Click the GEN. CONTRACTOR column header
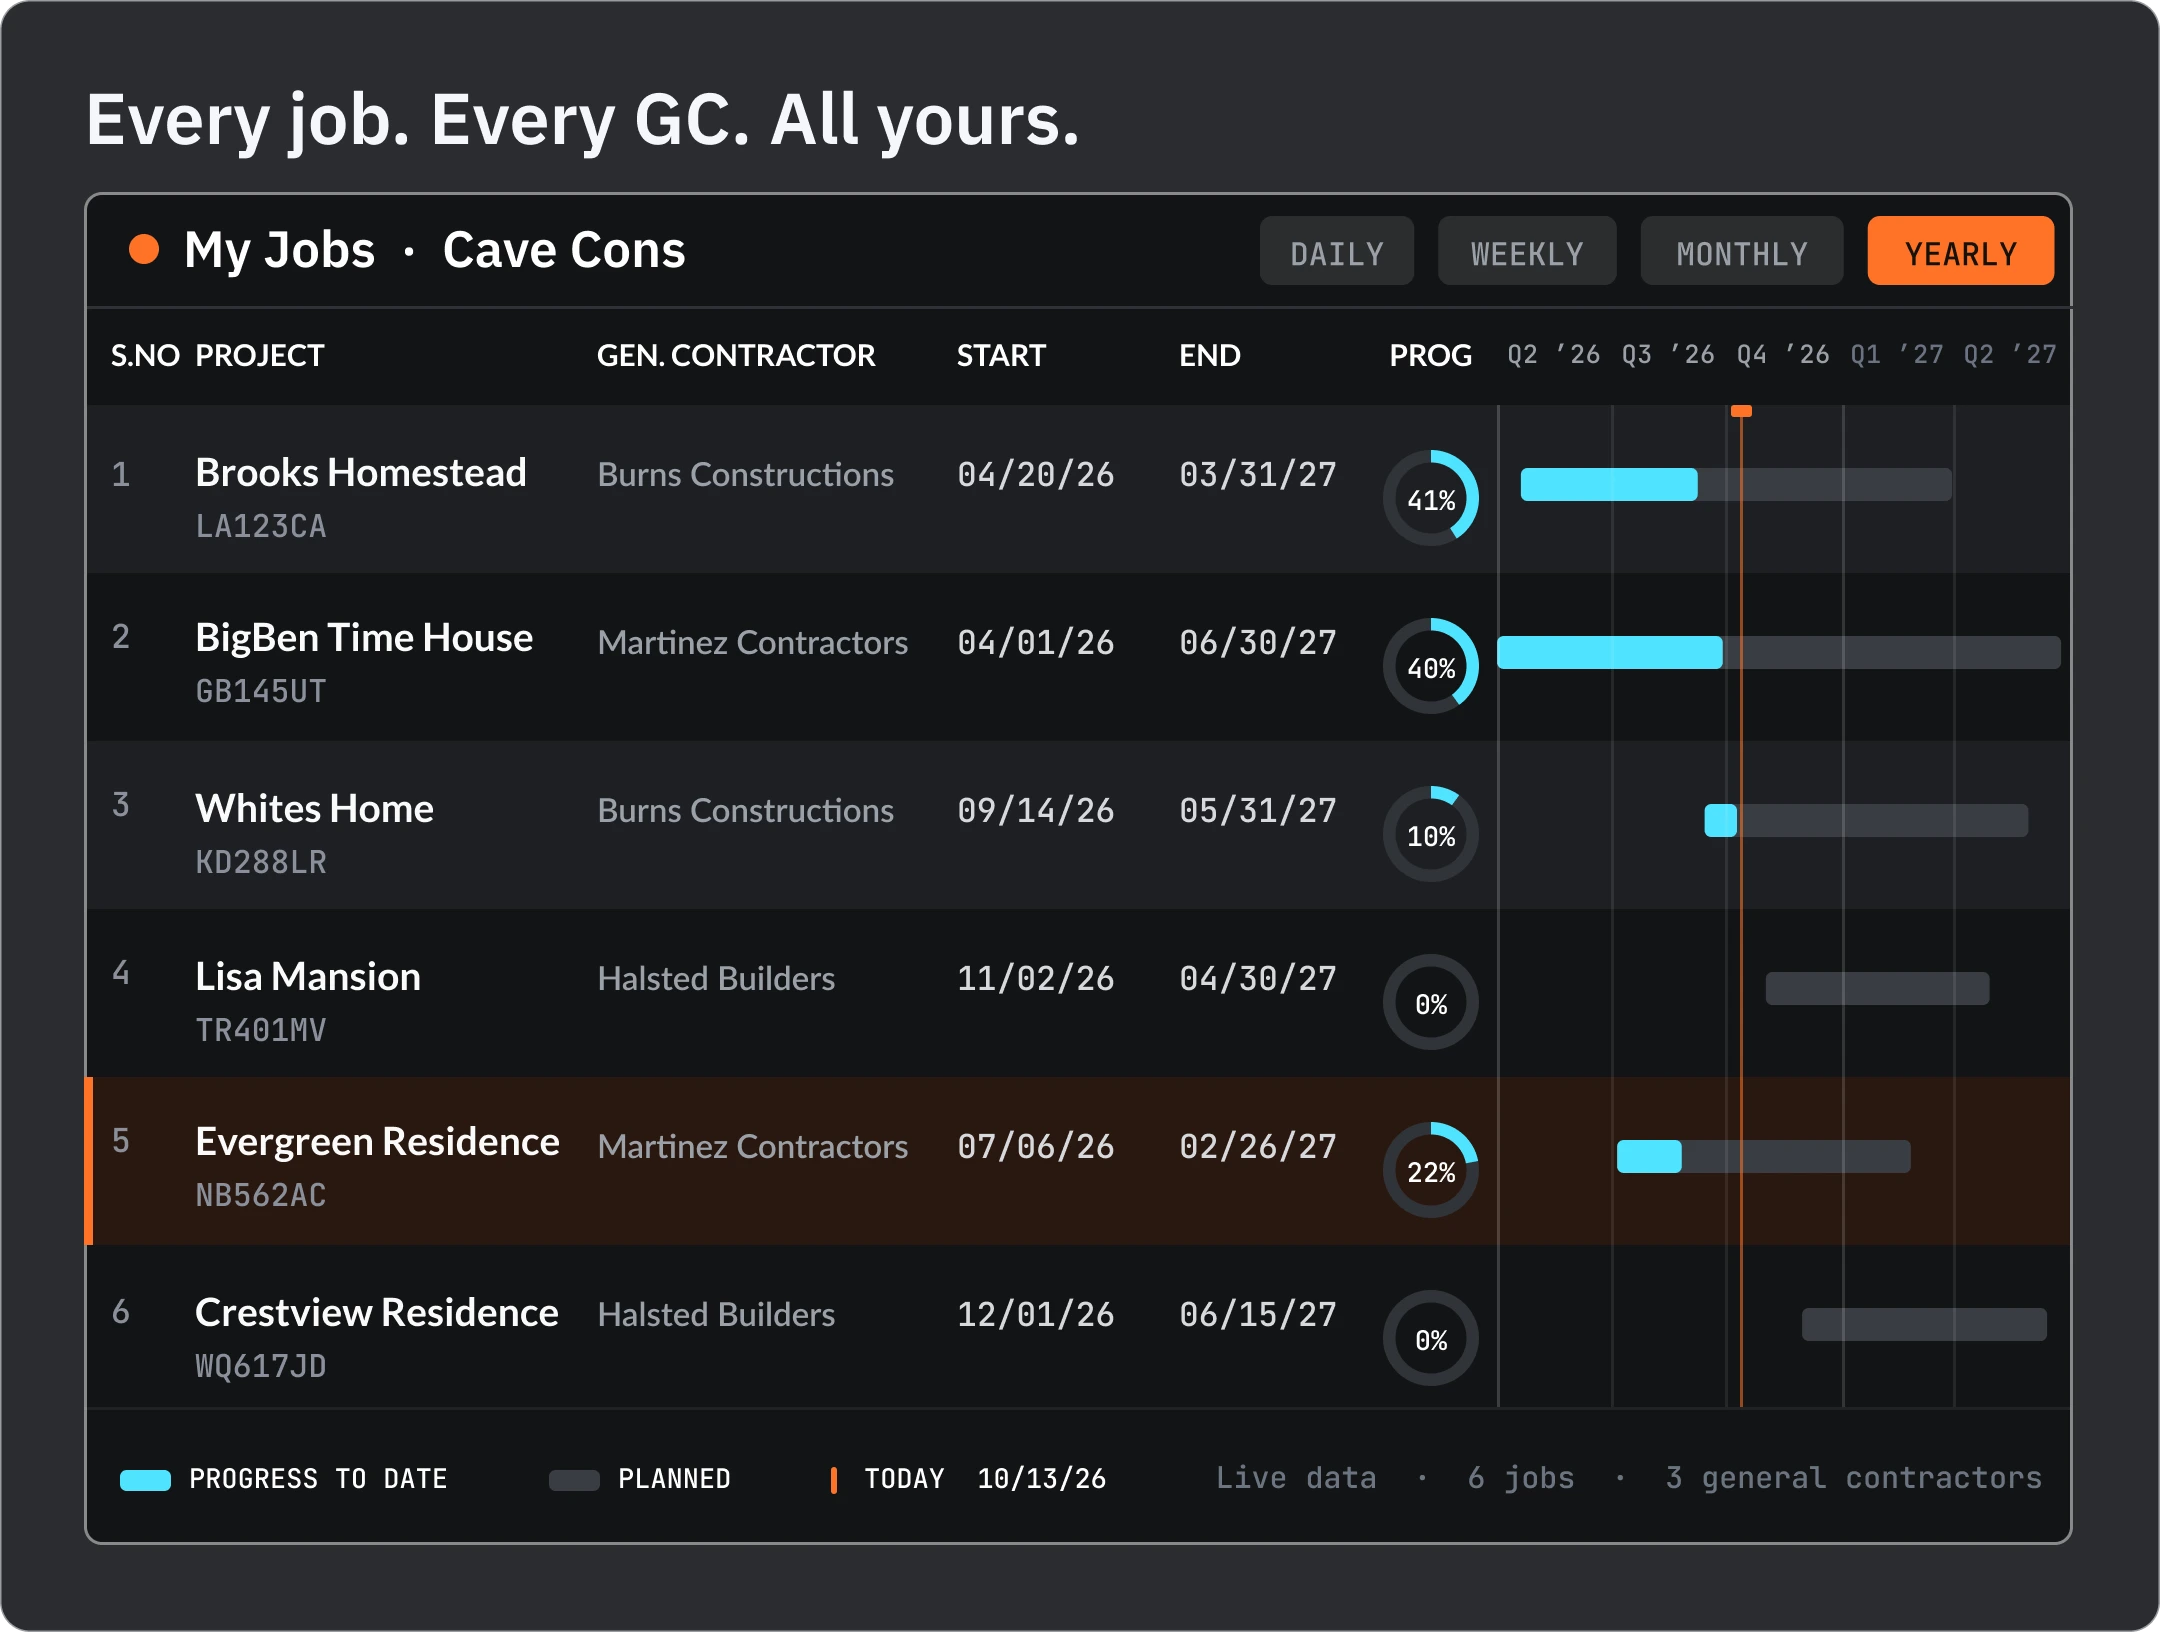2160x1632 pixels. coord(736,355)
